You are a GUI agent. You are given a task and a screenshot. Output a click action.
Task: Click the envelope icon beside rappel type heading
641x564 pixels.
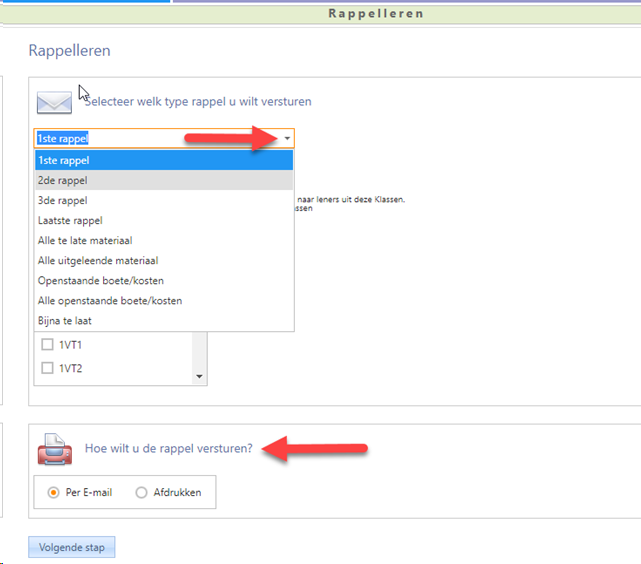coord(54,102)
